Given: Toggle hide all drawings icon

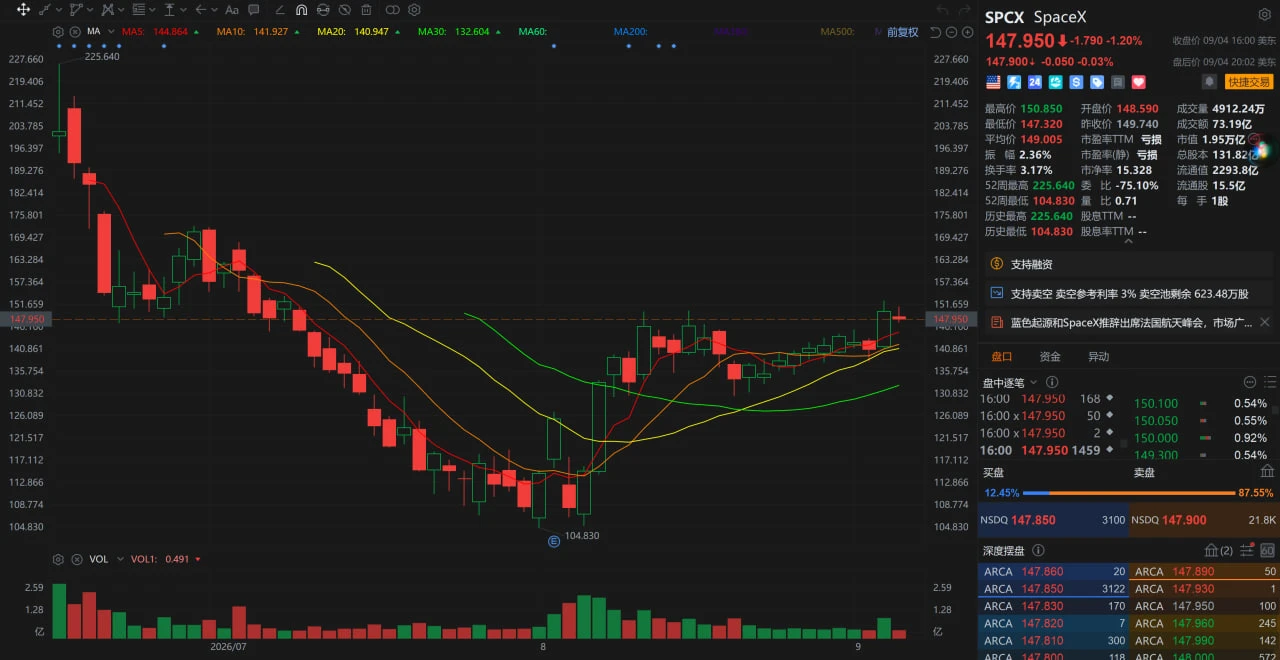Looking at the screenshot, I should 345,10.
